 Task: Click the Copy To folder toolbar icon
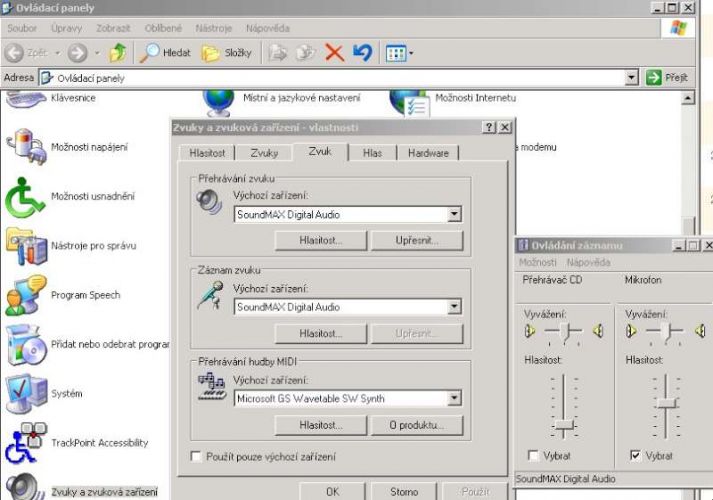[306, 53]
